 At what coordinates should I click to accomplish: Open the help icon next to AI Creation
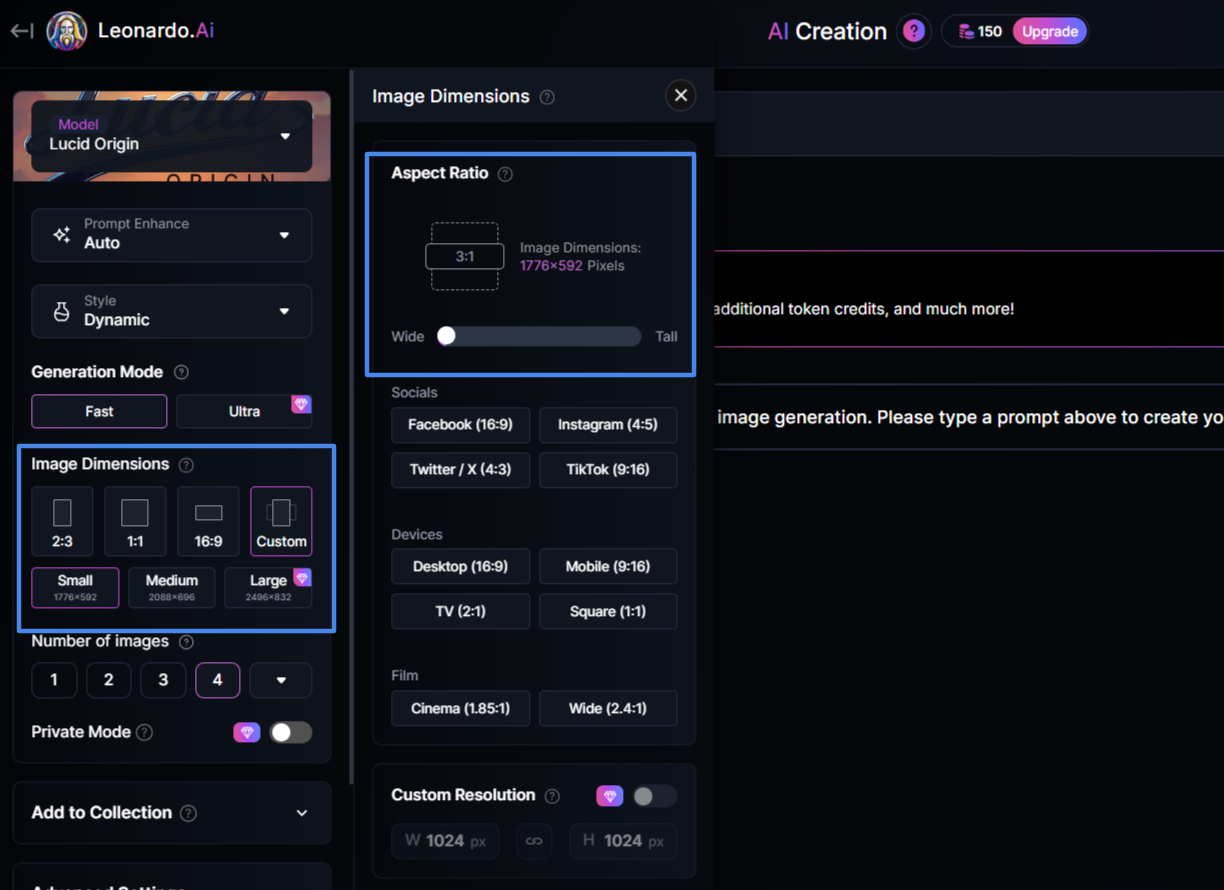click(913, 30)
